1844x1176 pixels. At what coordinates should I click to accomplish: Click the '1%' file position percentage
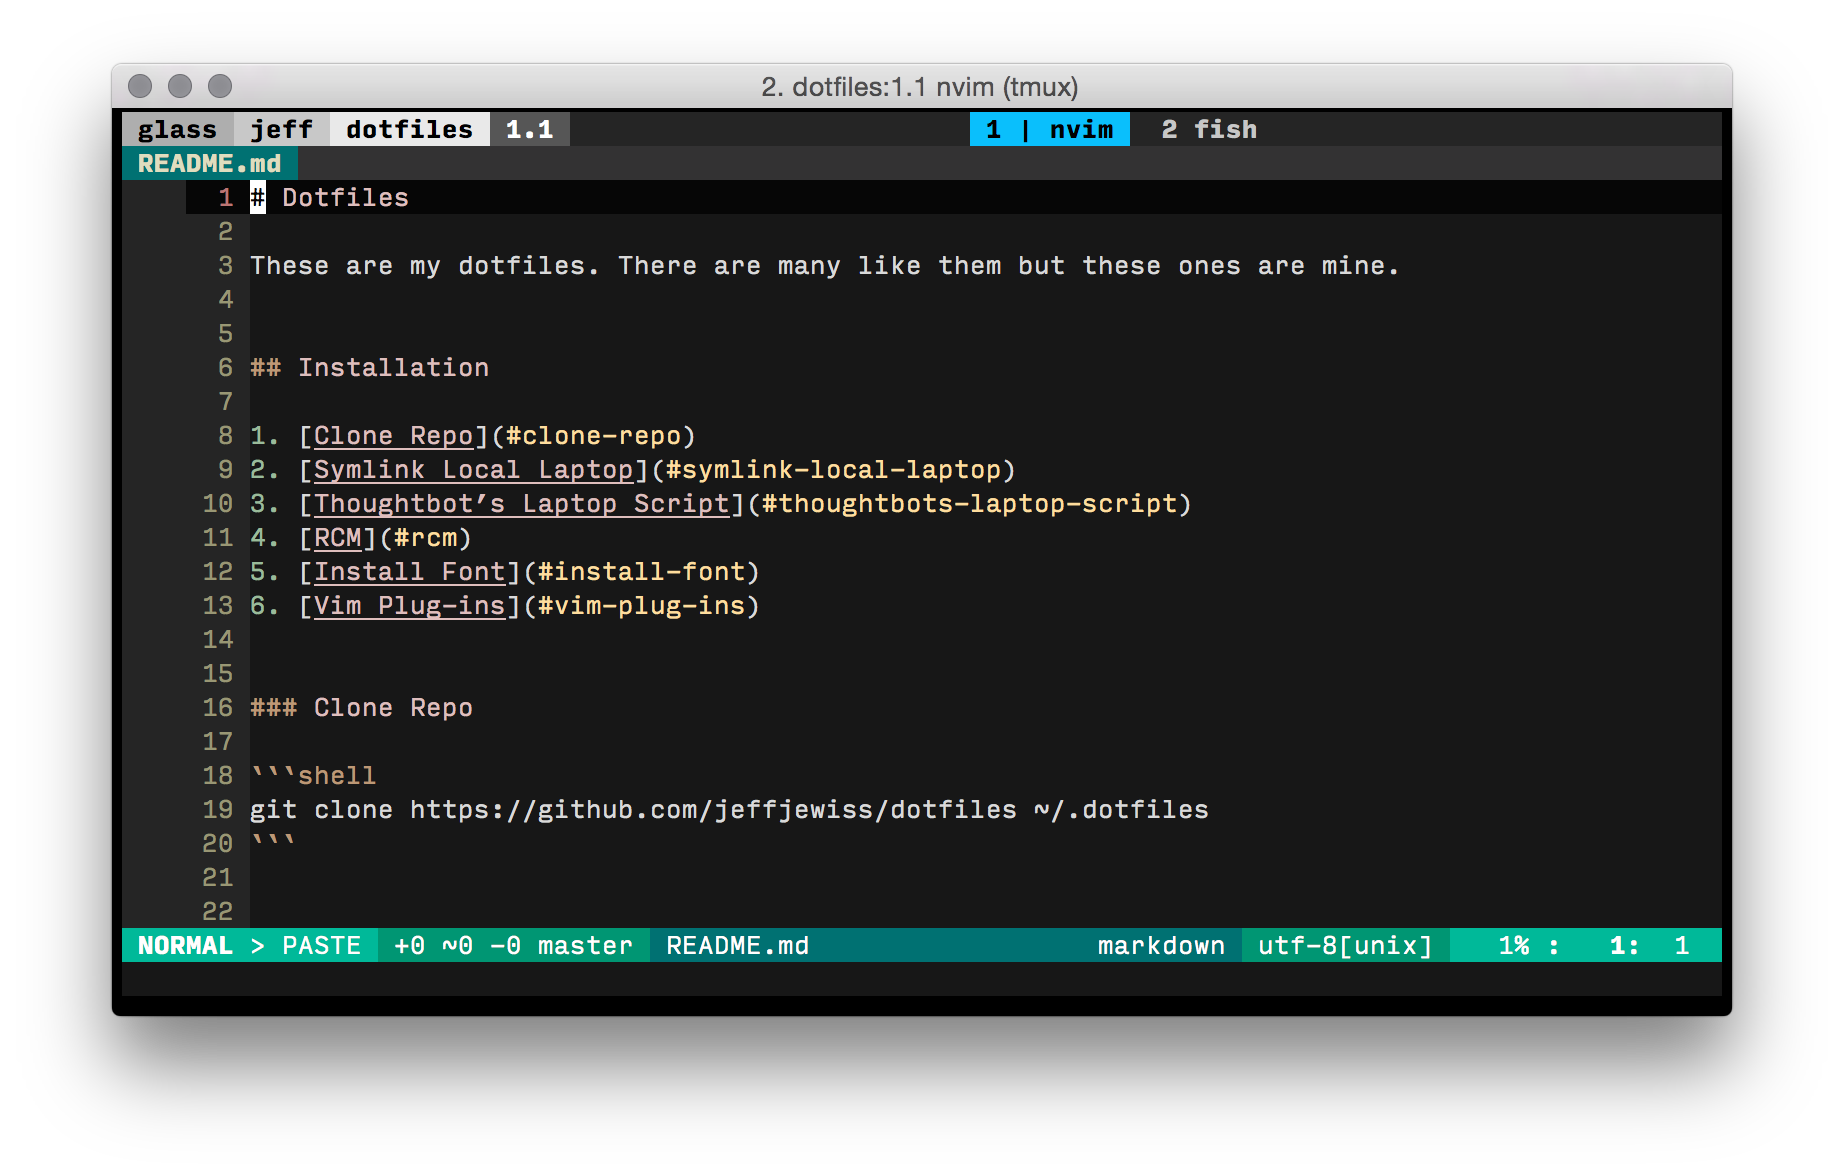[1513, 945]
